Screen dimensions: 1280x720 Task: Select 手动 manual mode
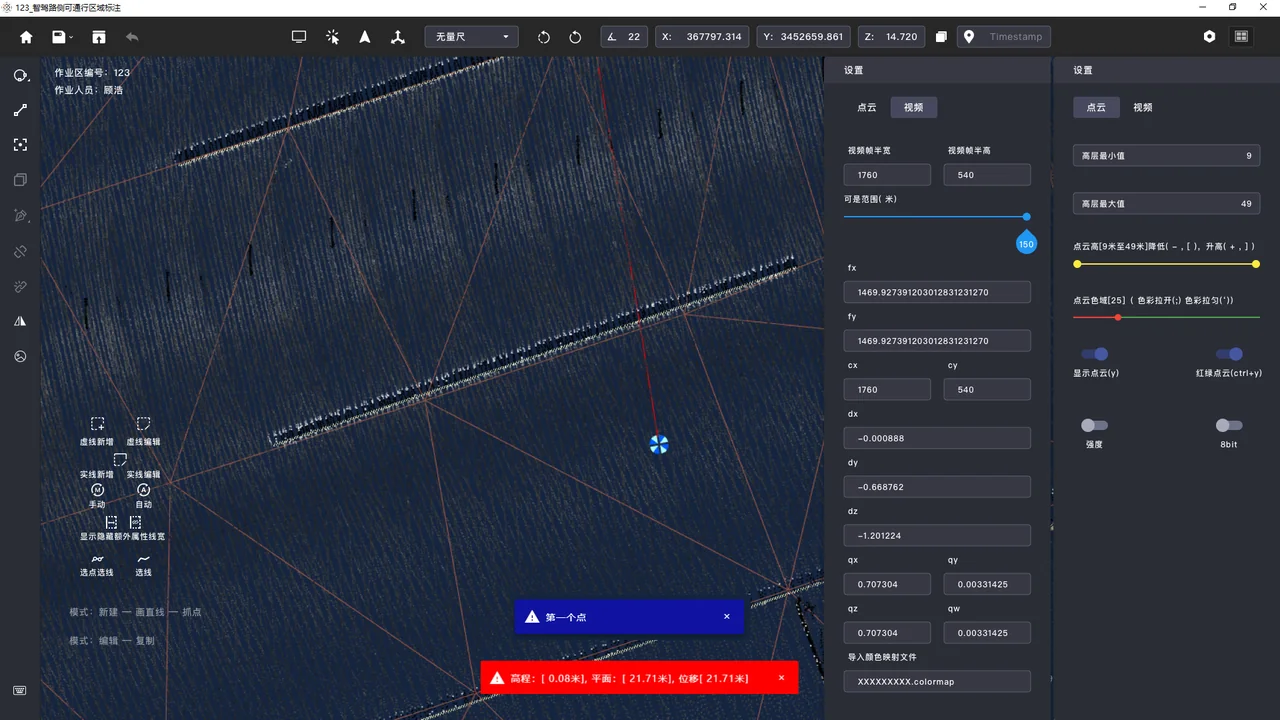click(x=97, y=496)
